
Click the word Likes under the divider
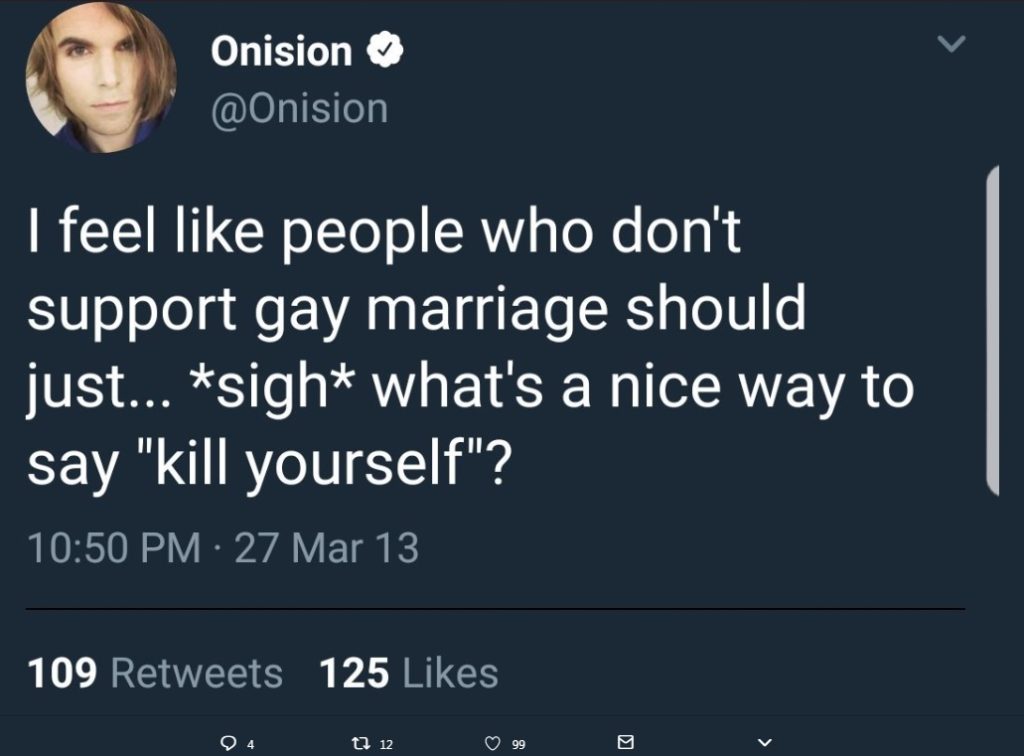(449, 673)
